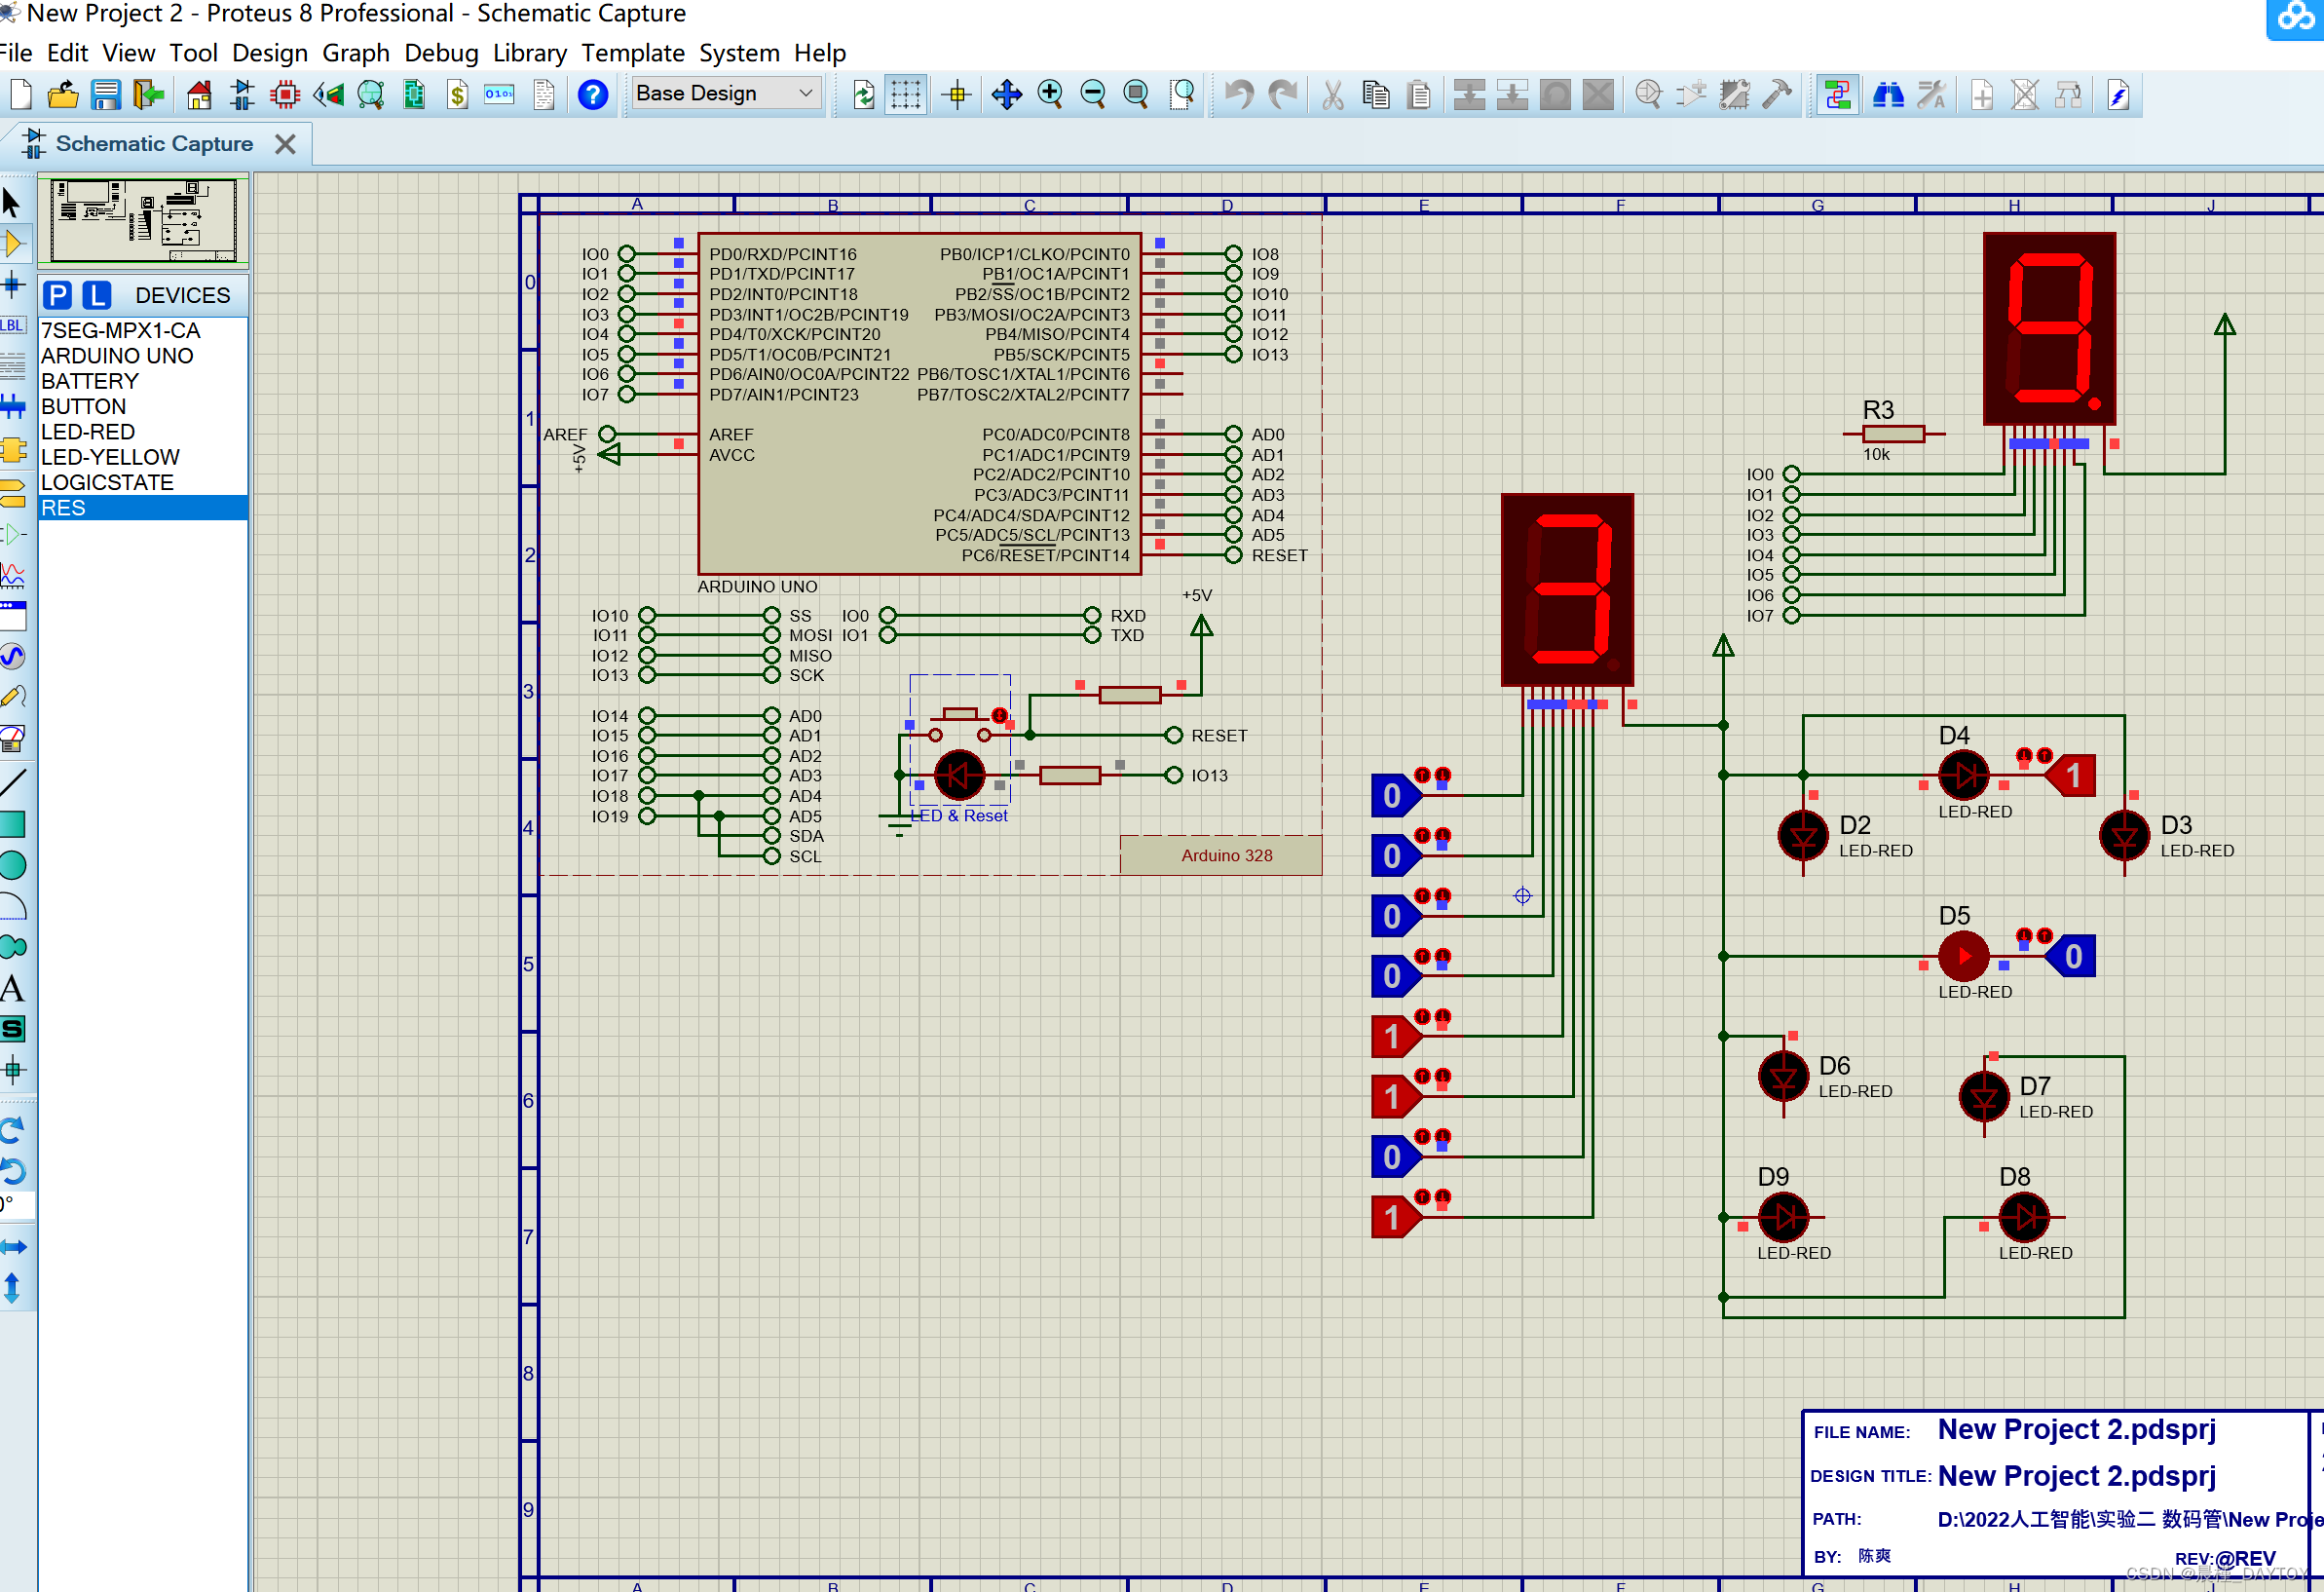Viewport: 2324px width, 1592px height.
Task: Click the redraw display icon
Action: coord(863,95)
